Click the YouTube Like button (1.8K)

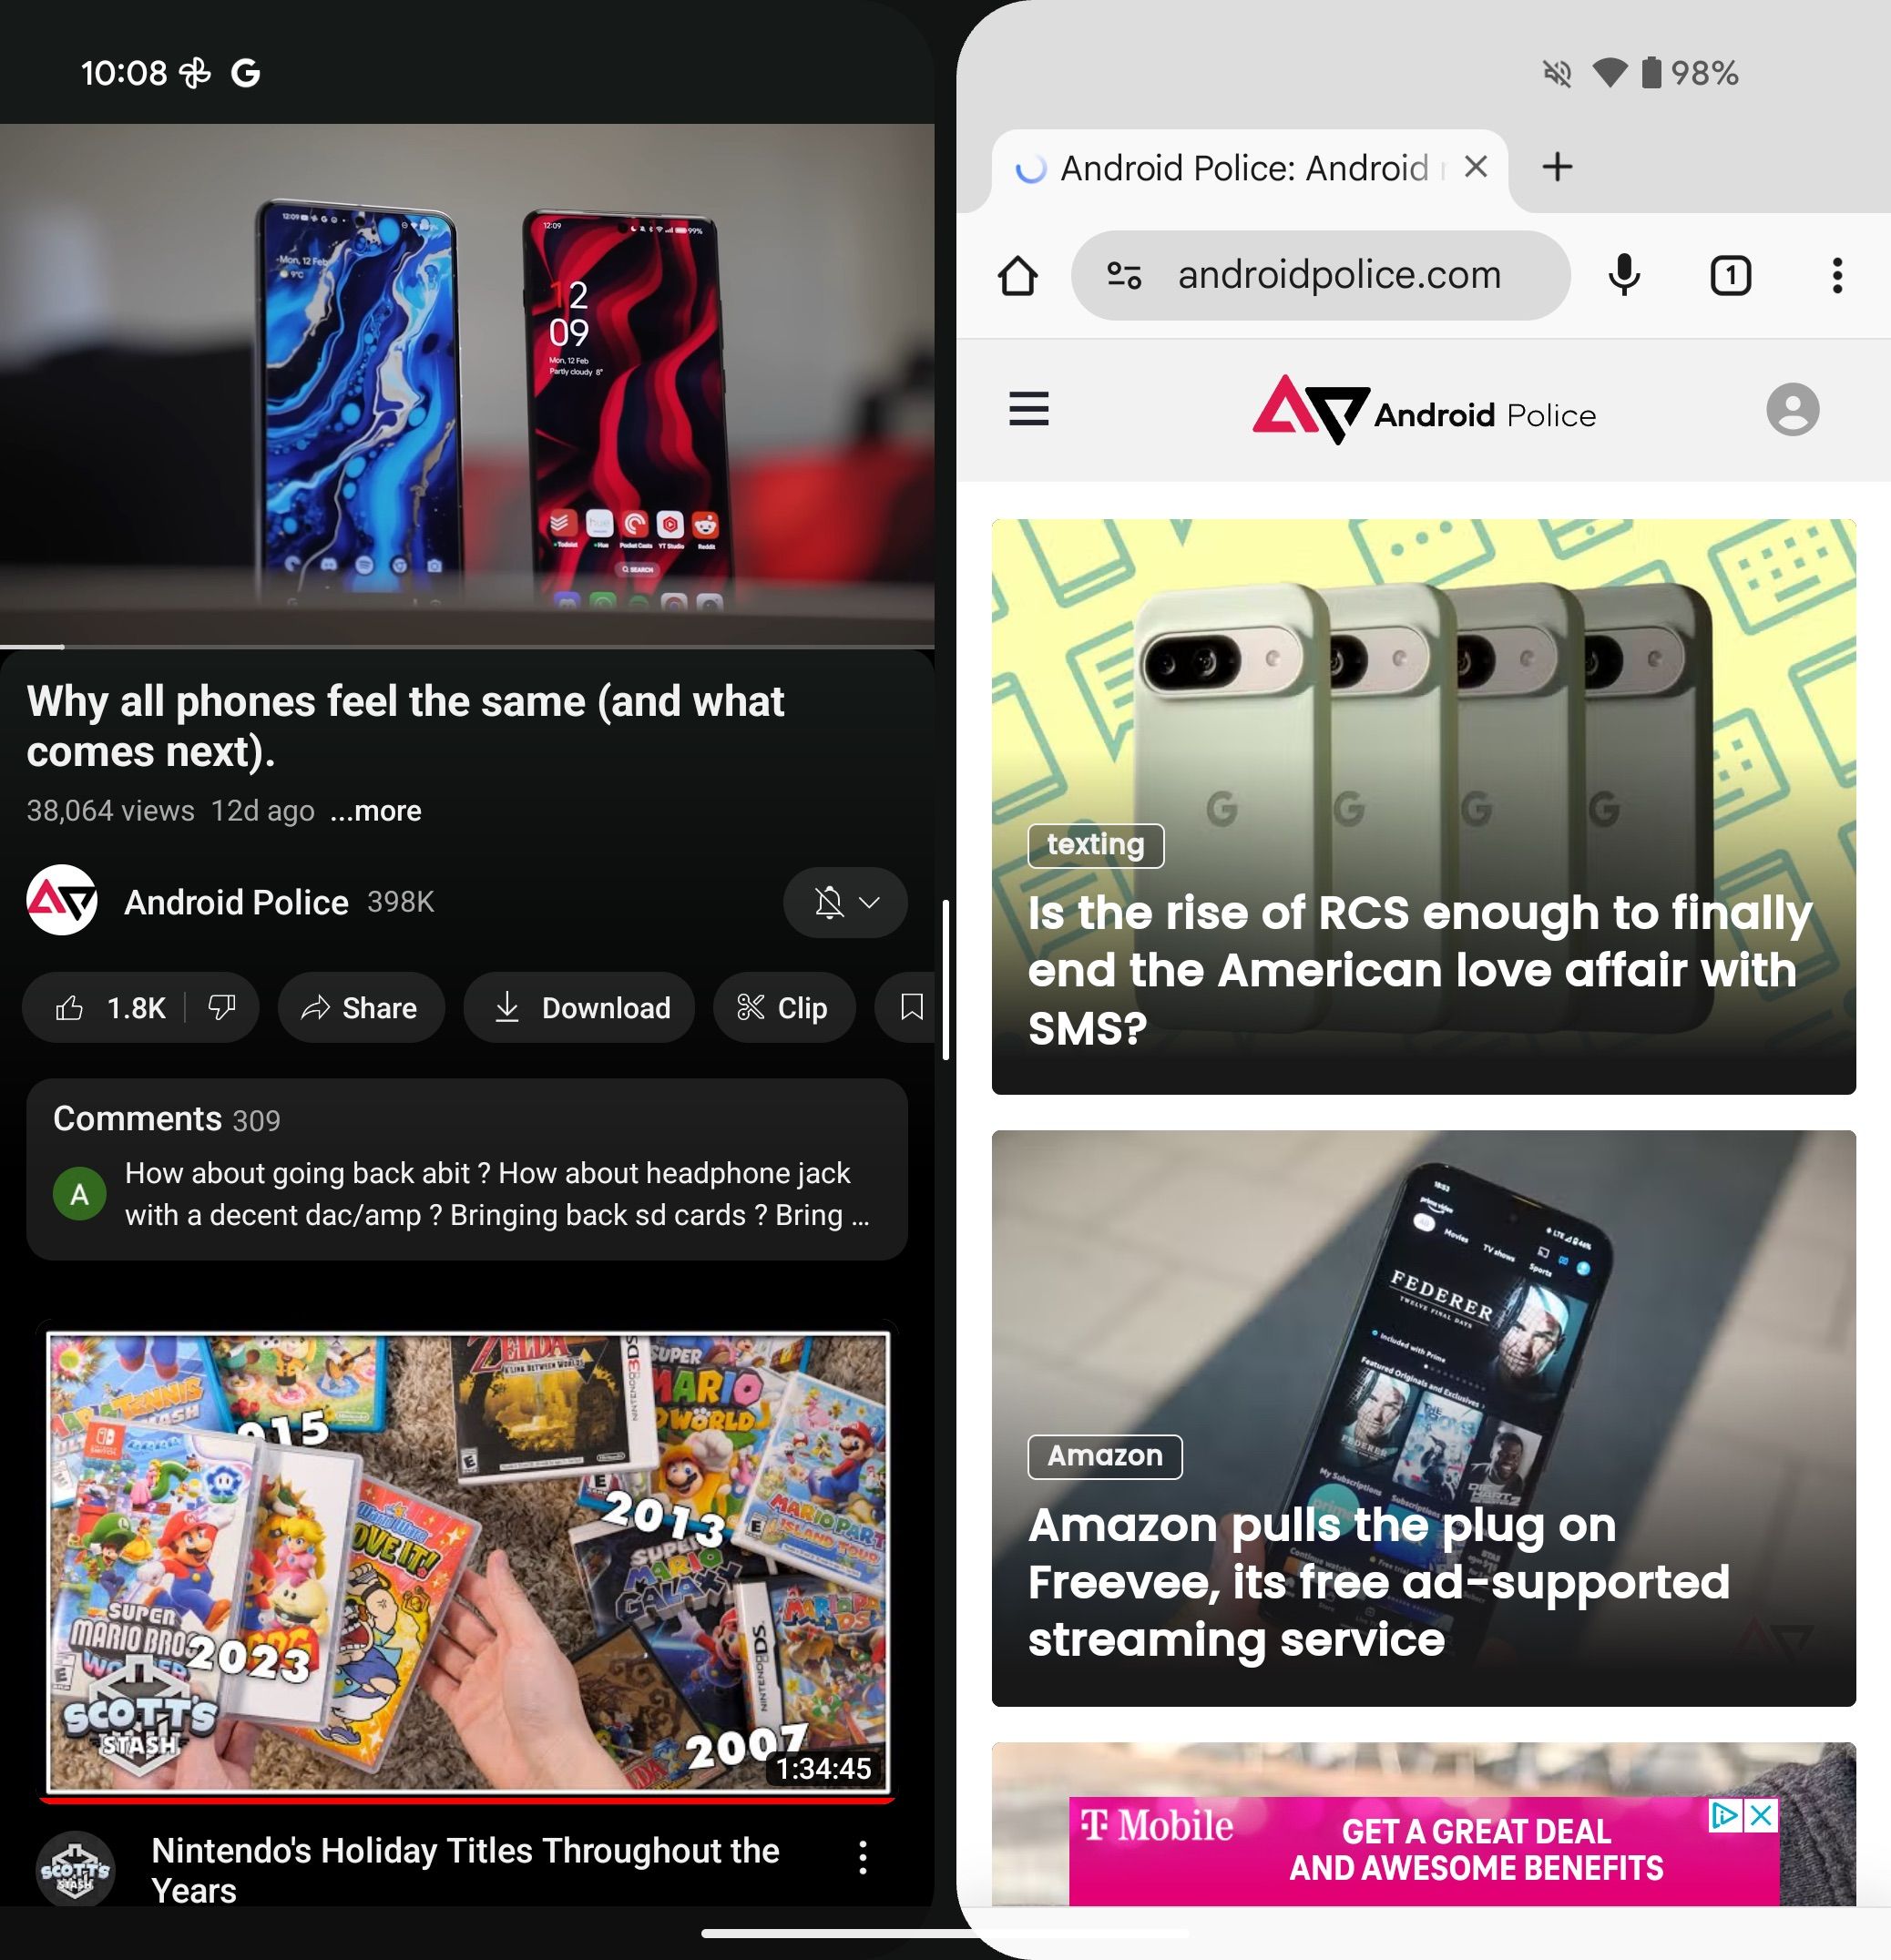pos(108,1010)
